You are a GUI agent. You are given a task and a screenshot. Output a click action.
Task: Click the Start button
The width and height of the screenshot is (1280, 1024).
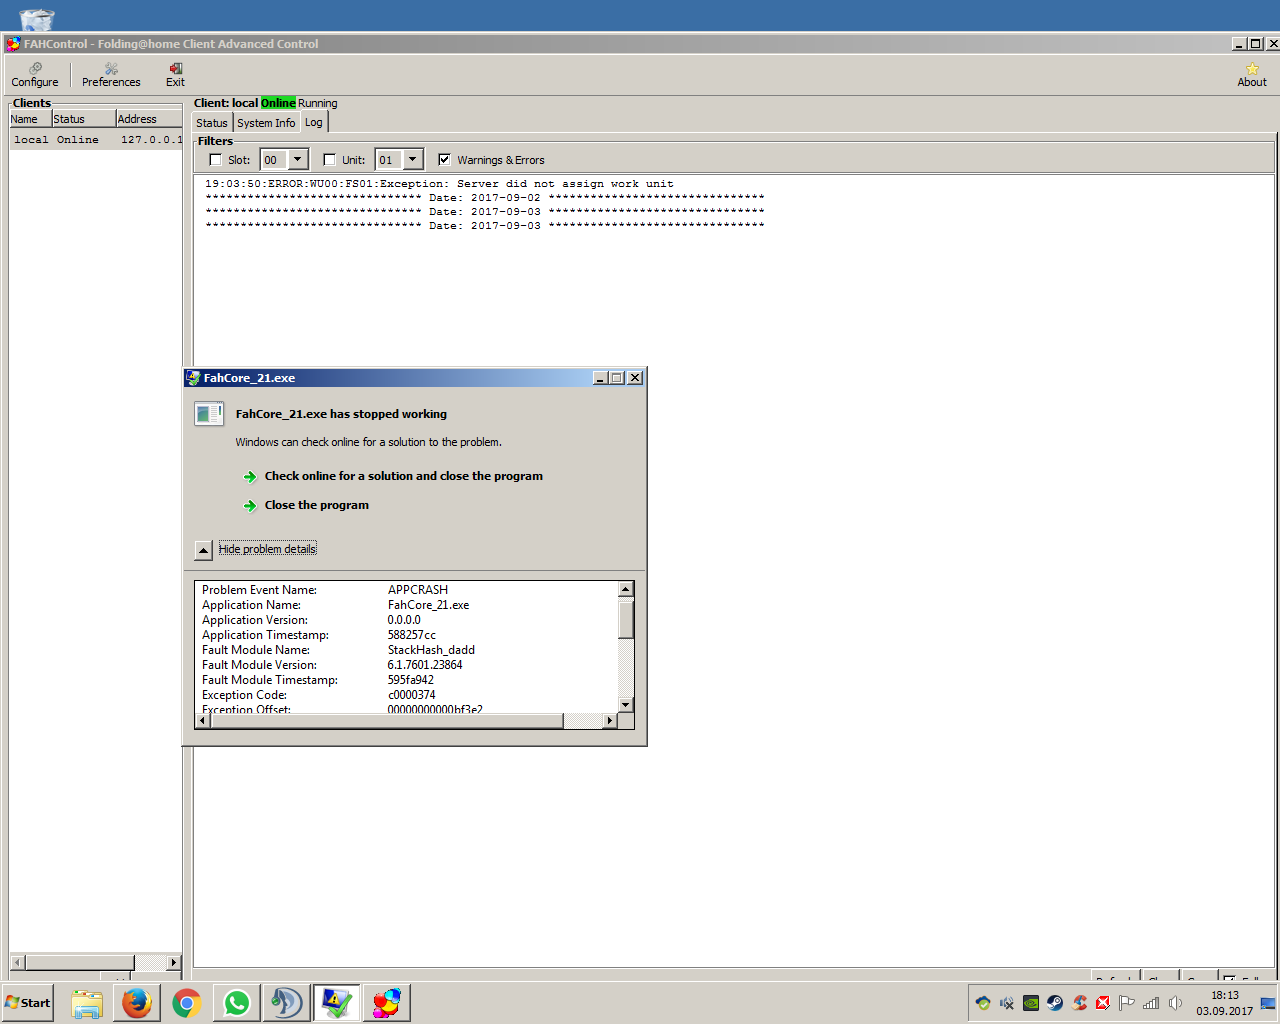(27, 1002)
